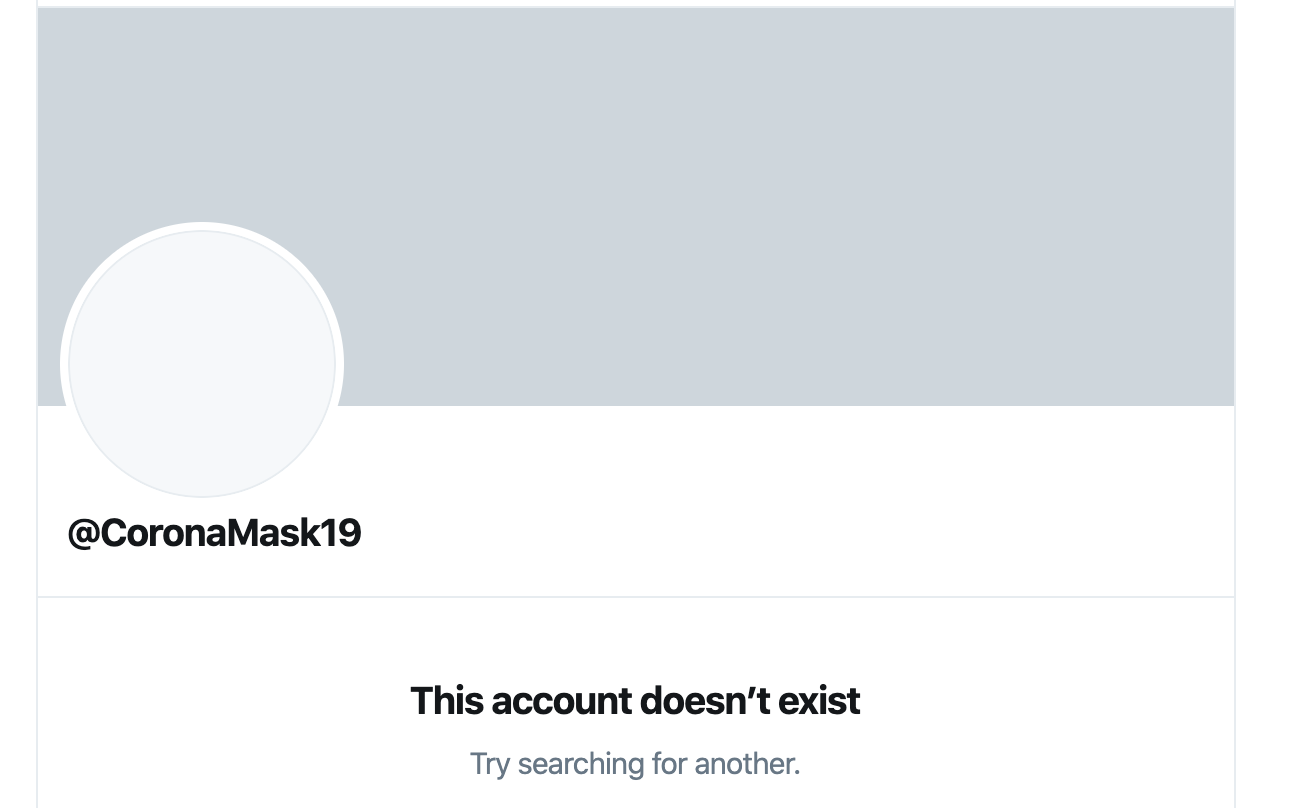Click the "Mask" portion of the @CoronaMask19 handle
The width and height of the screenshot is (1290, 808).
(x=276, y=533)
